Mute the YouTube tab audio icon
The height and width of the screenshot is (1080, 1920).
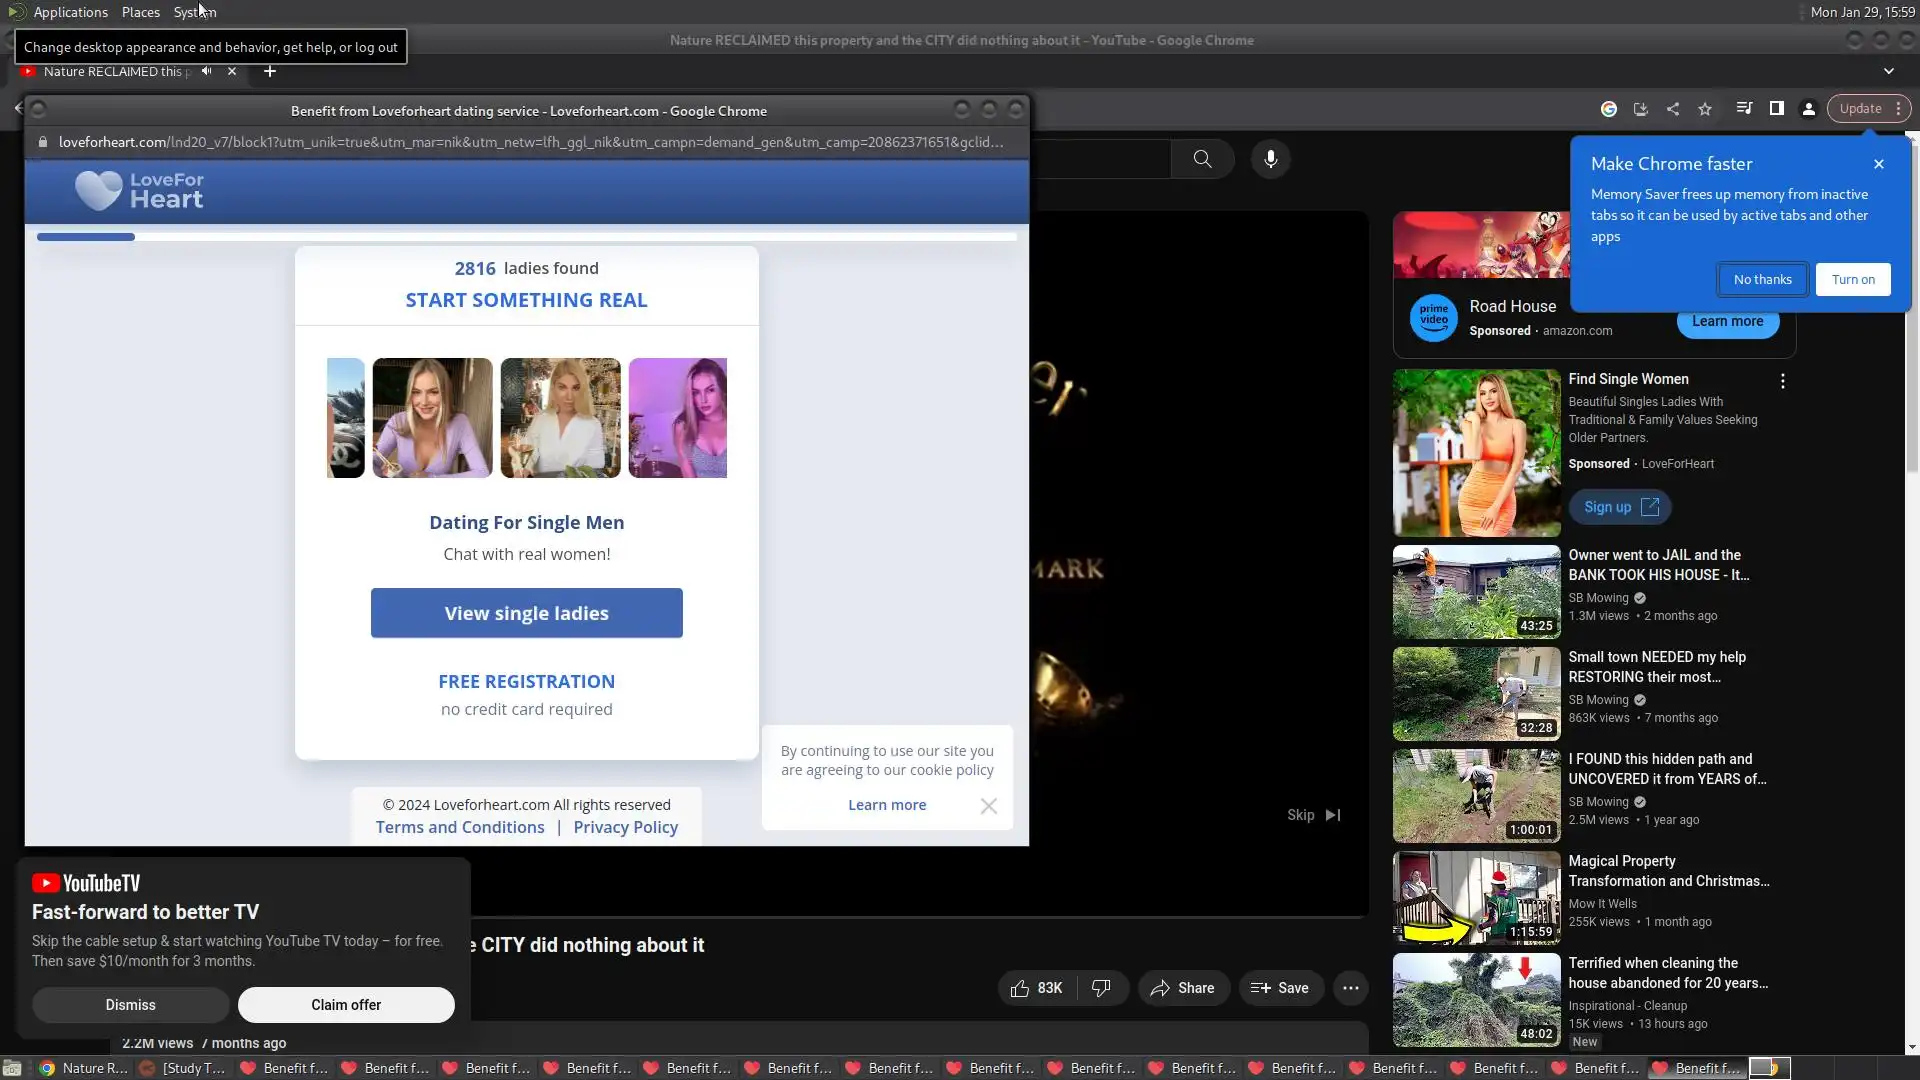(206, 71)
